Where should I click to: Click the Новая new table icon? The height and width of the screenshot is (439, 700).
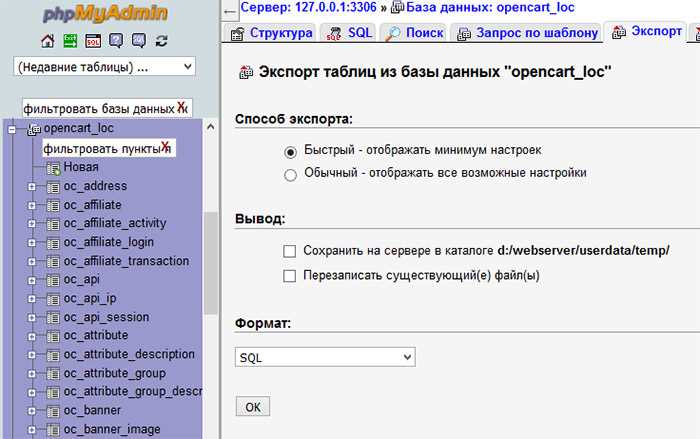[53, 168]
